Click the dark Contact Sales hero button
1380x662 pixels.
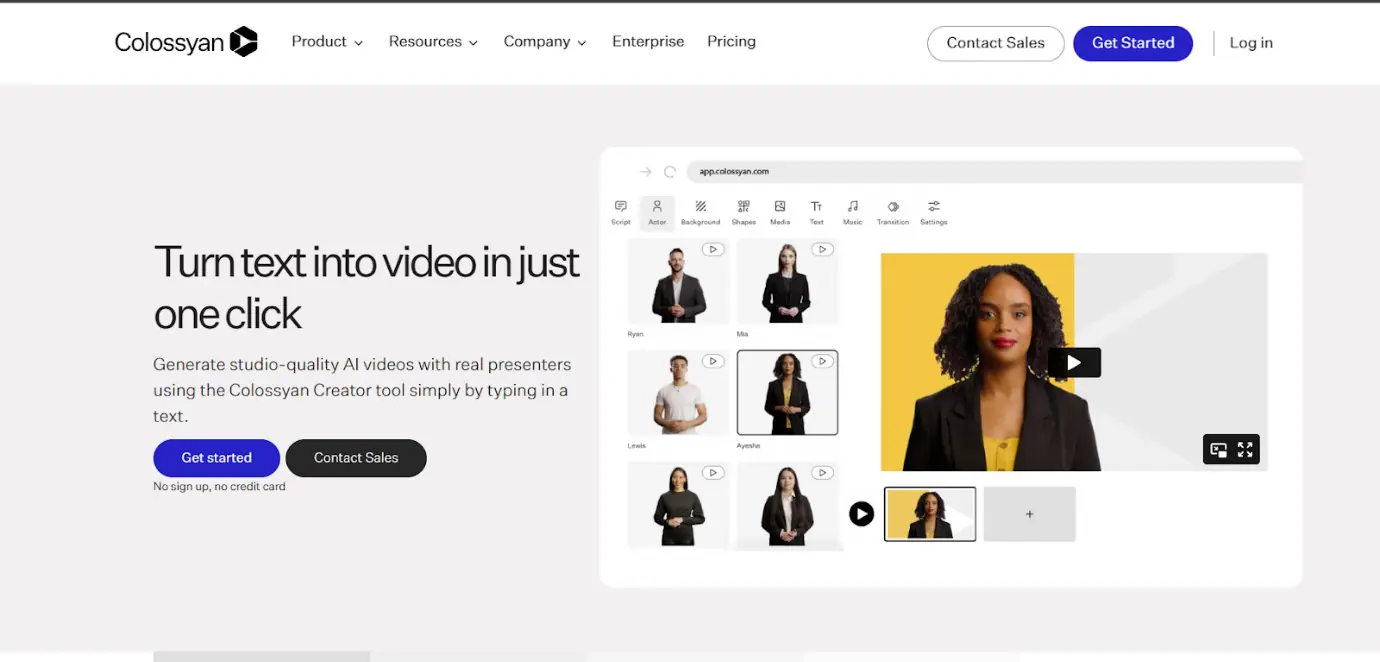click(356, 458)
